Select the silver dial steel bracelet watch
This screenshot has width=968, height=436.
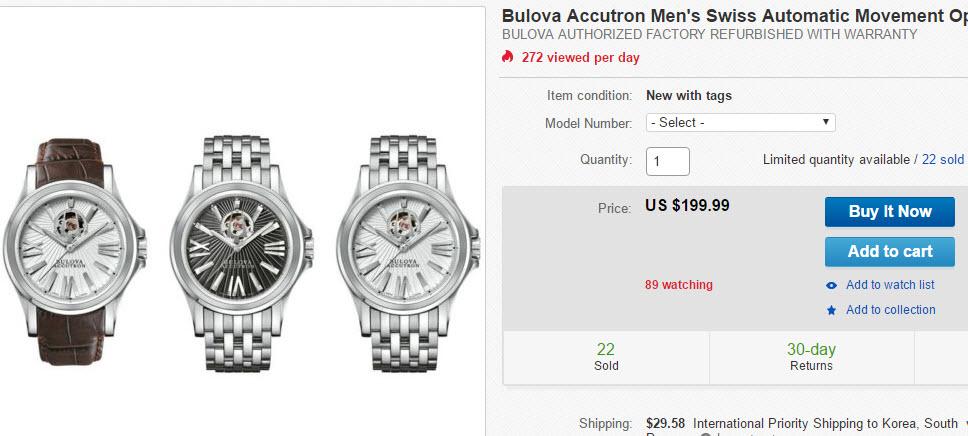click(x=406, y=249)
